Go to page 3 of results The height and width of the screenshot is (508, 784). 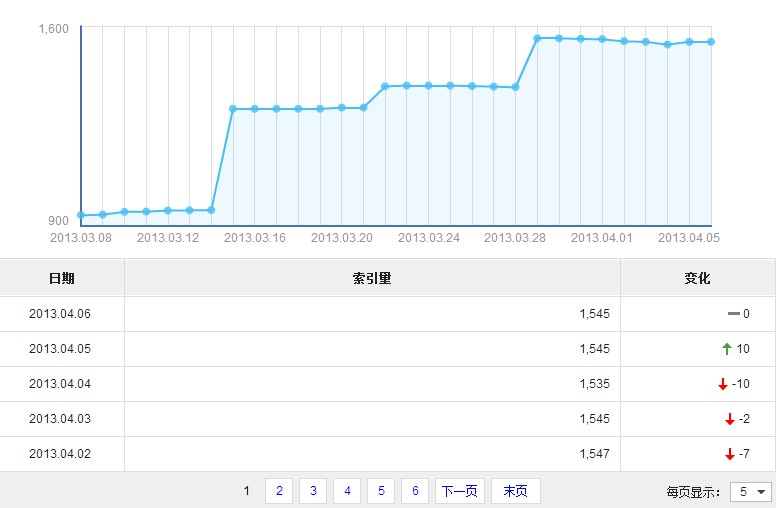click(x=313, y=491)
